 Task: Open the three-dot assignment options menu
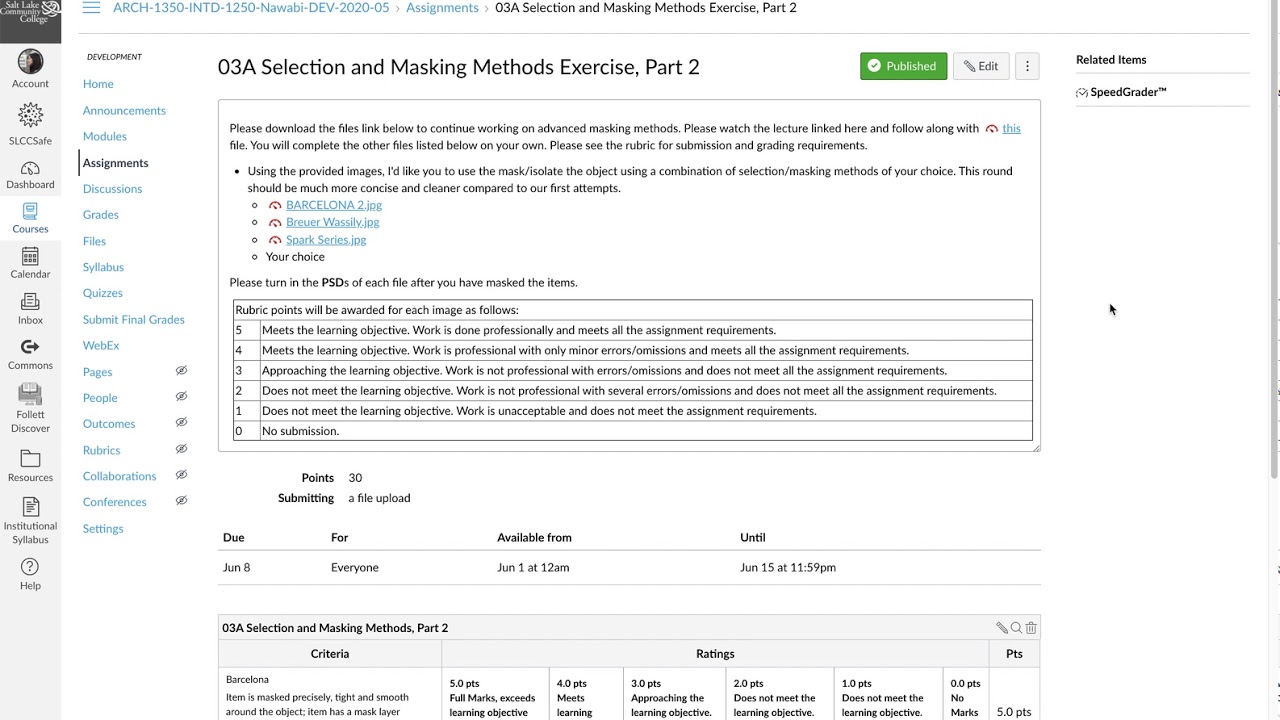click(1027, 66)
